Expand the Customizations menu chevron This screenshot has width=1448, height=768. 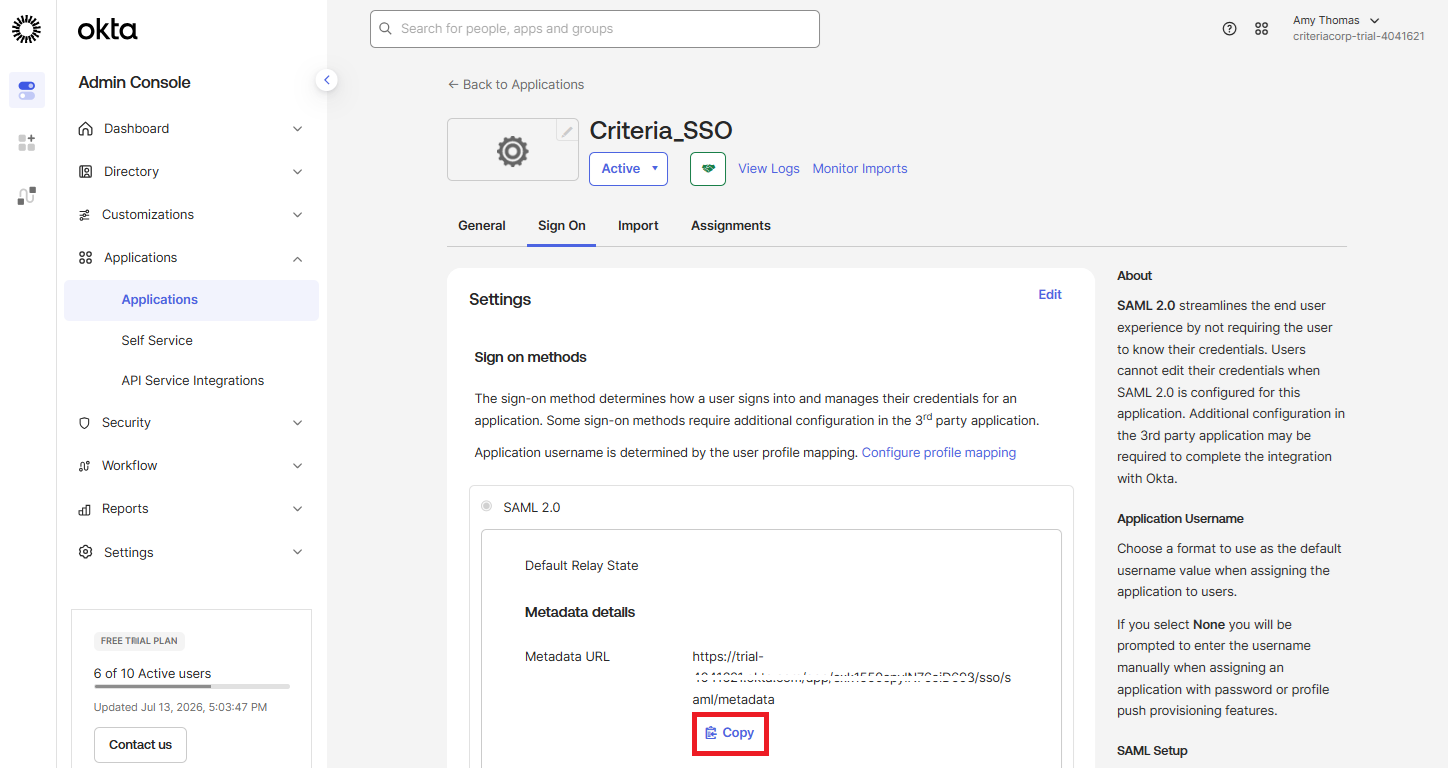[x=297, y=215]
